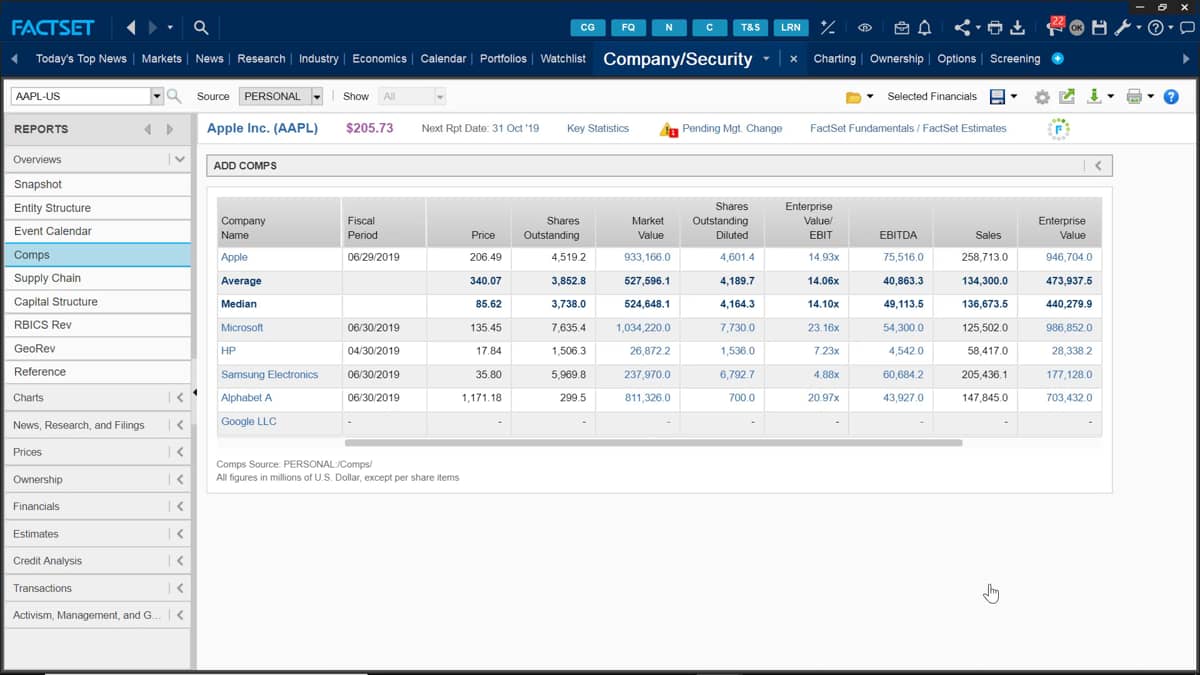Open the Microsoft company link
The height and width of the screenshot is (675, 1200).
tap(242, 328)
